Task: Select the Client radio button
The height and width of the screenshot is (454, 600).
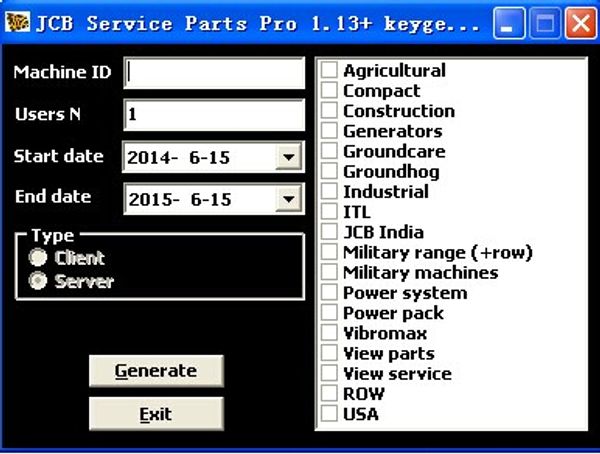Action: click(38, 257)
